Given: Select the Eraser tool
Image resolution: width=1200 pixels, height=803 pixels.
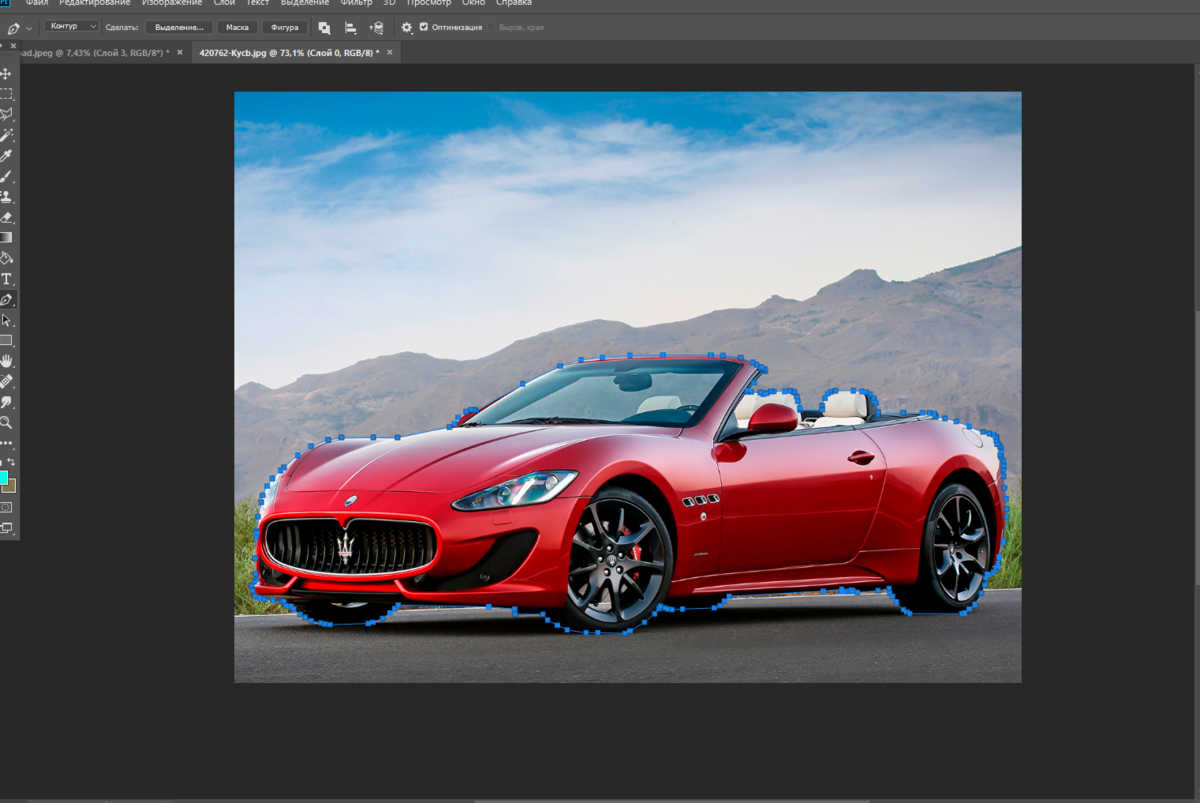Looking at the screenshot, I should click(x=6, y=217).
